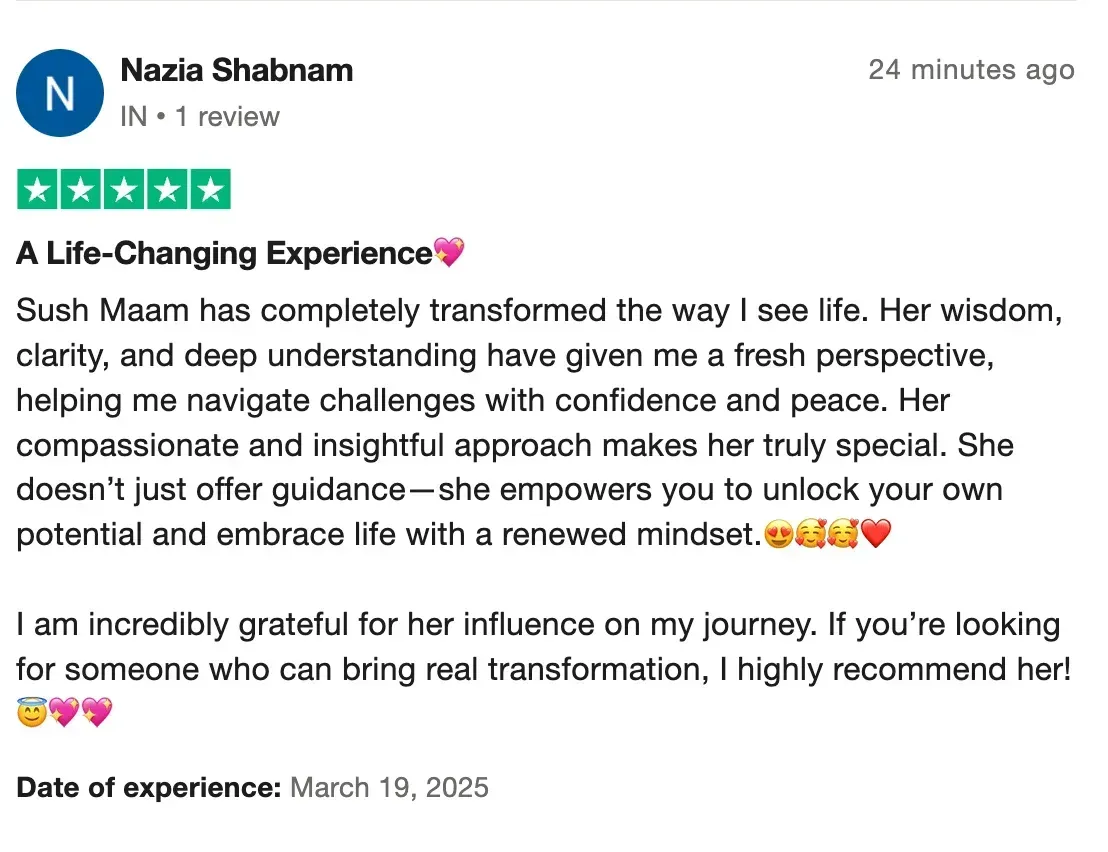The height and width of the screenshot is (852, 1108).
Task: Open reviewer Nazia Shabnam's profile name
Action: 236,70
